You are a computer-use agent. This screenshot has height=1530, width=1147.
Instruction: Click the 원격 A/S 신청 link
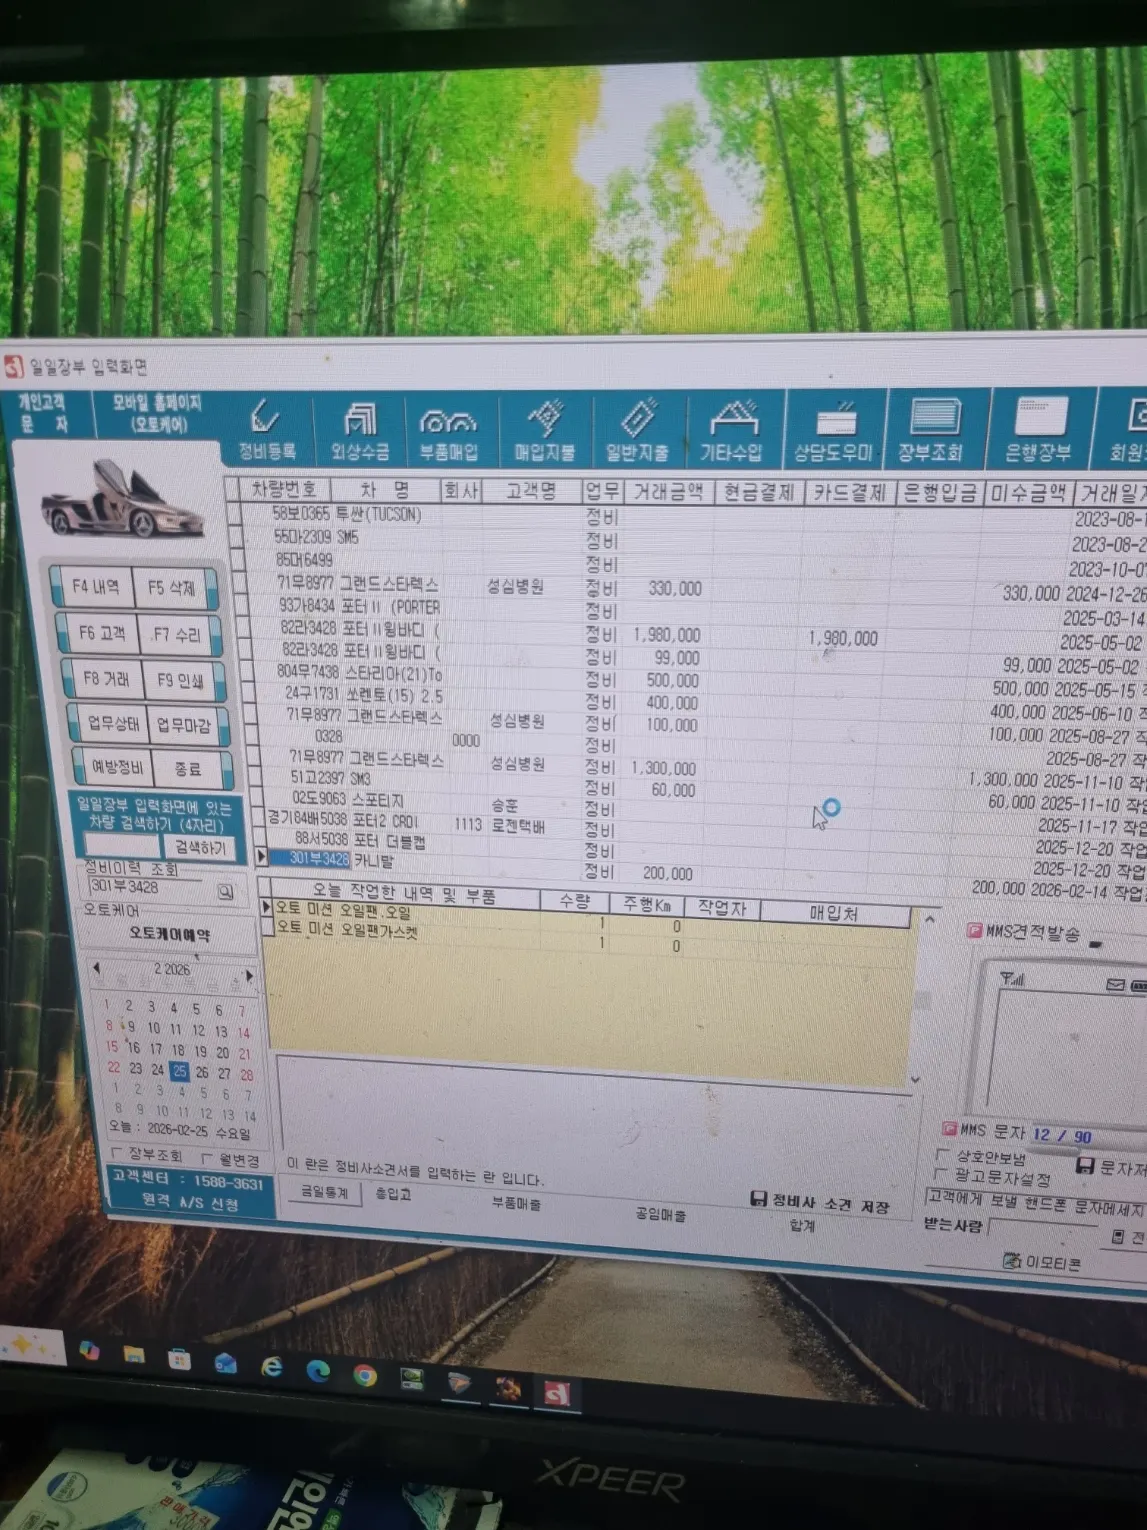(x=190, y=1202)
